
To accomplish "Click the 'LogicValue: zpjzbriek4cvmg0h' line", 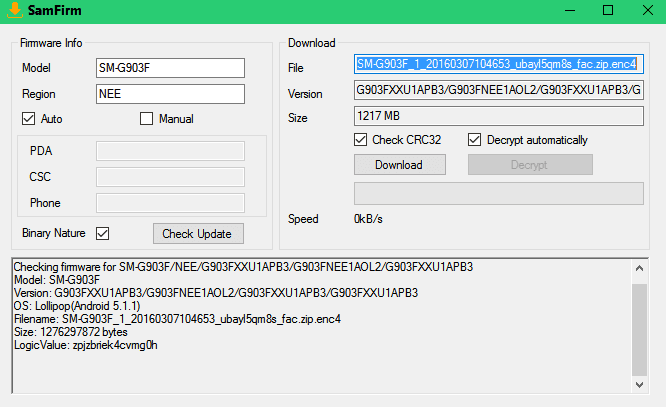I will [85, 345].
